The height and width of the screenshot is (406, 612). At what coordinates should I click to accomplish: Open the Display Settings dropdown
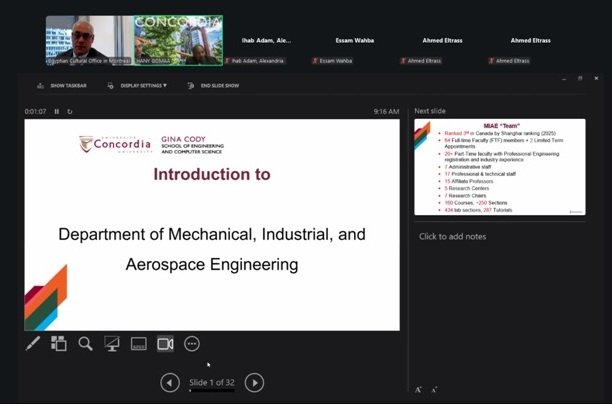pos(137,85)
